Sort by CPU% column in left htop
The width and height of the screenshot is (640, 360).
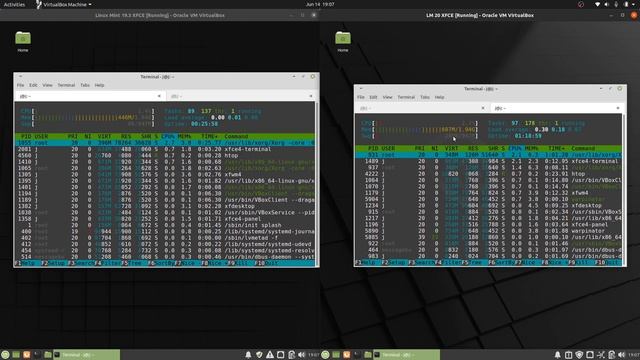pos(167,136)
